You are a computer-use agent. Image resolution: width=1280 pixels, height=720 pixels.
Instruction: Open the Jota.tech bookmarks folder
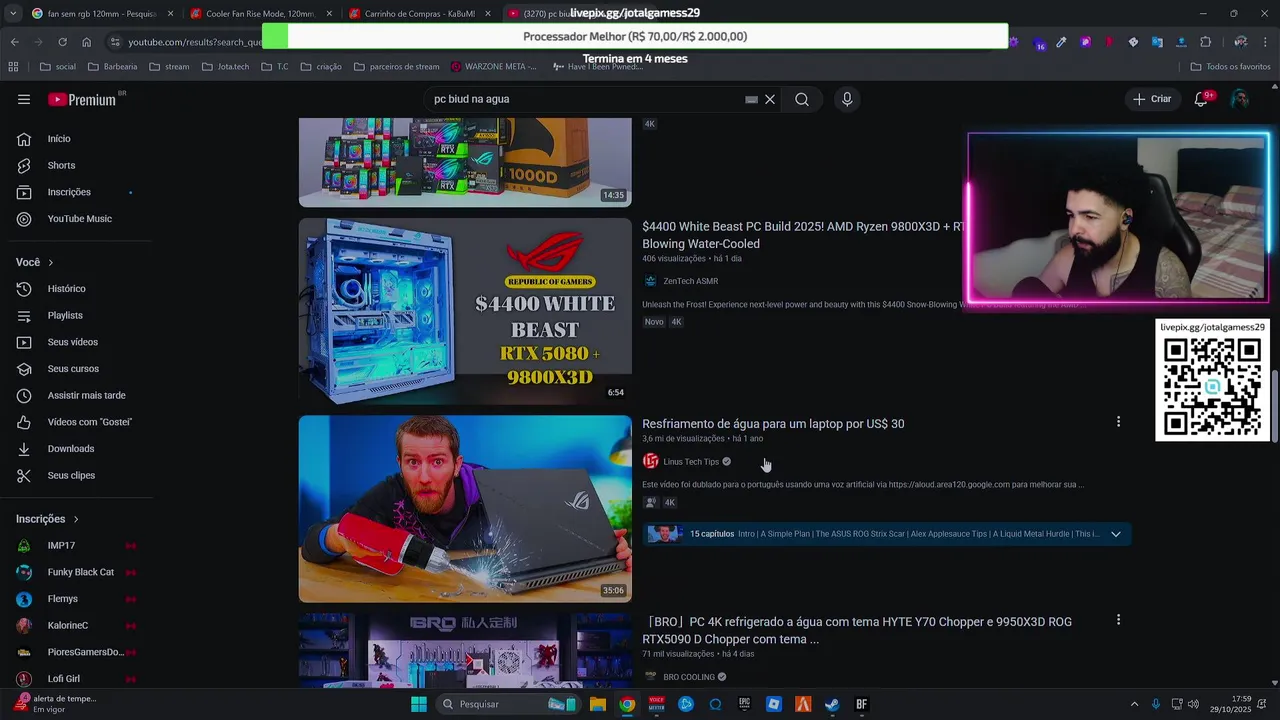(225, 67)
